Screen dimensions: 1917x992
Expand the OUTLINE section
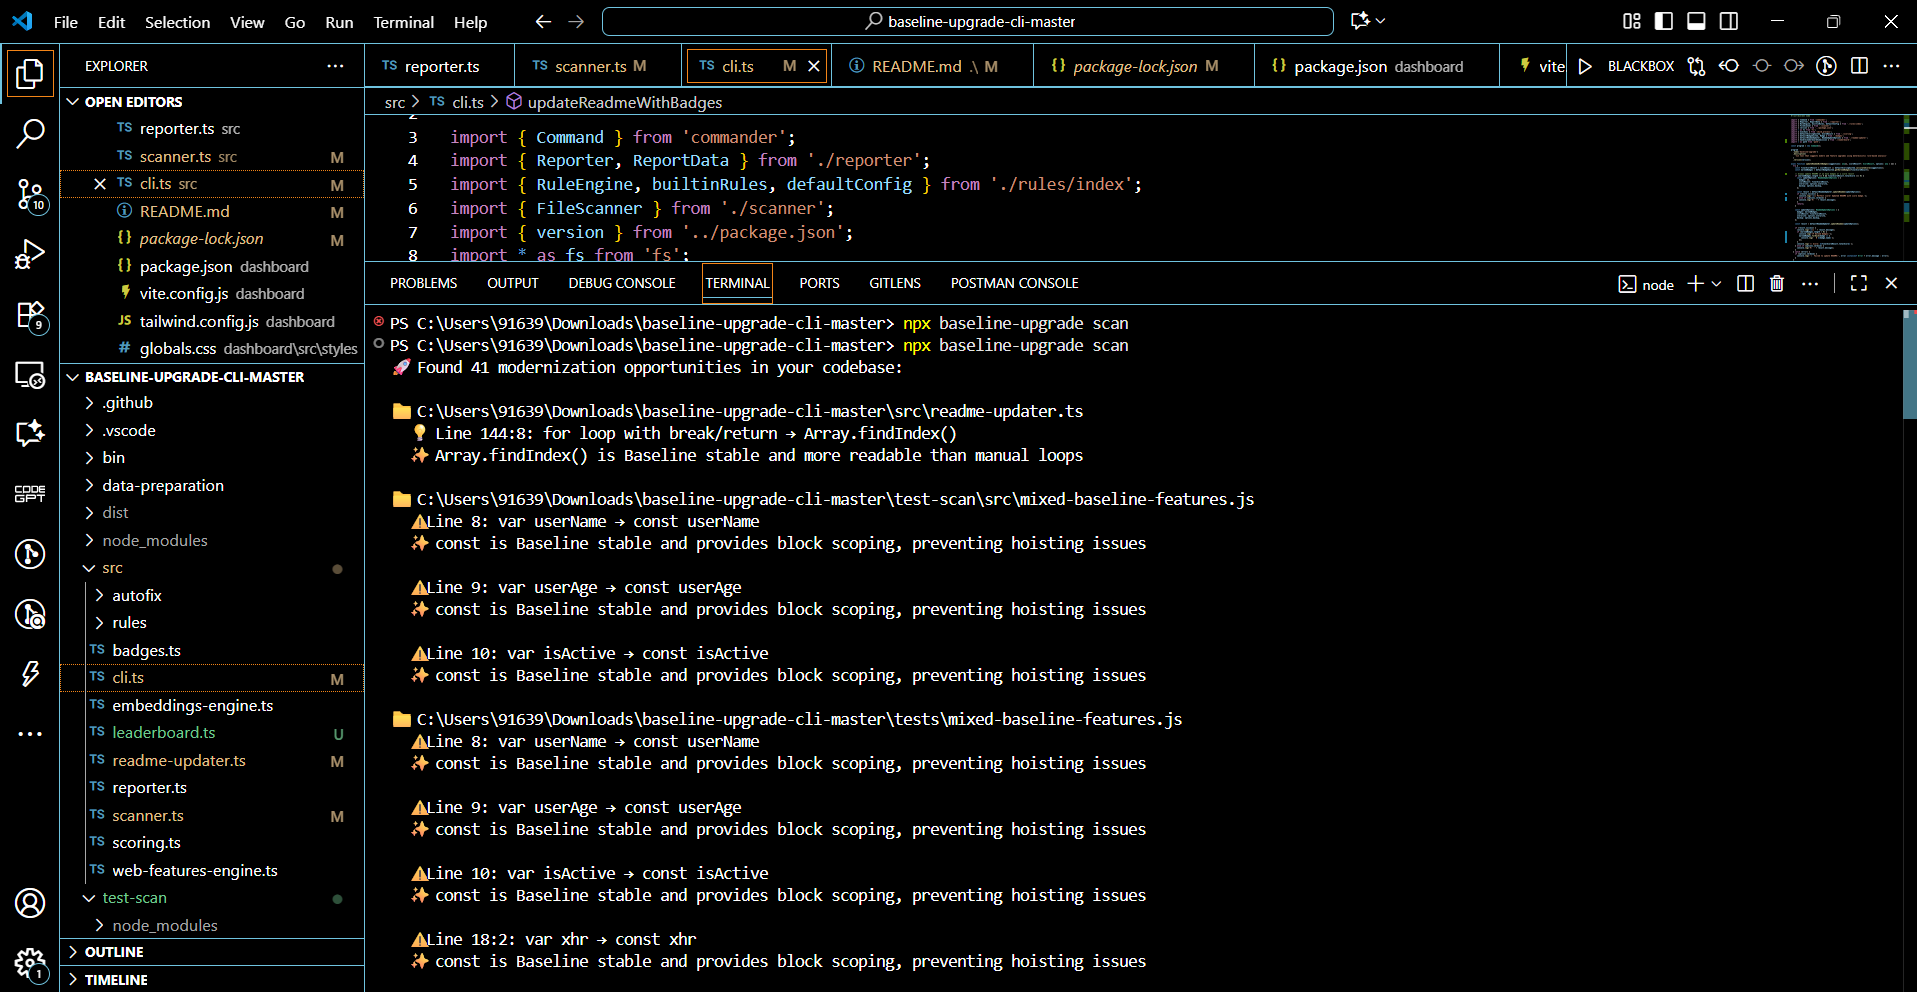(114, 952)
